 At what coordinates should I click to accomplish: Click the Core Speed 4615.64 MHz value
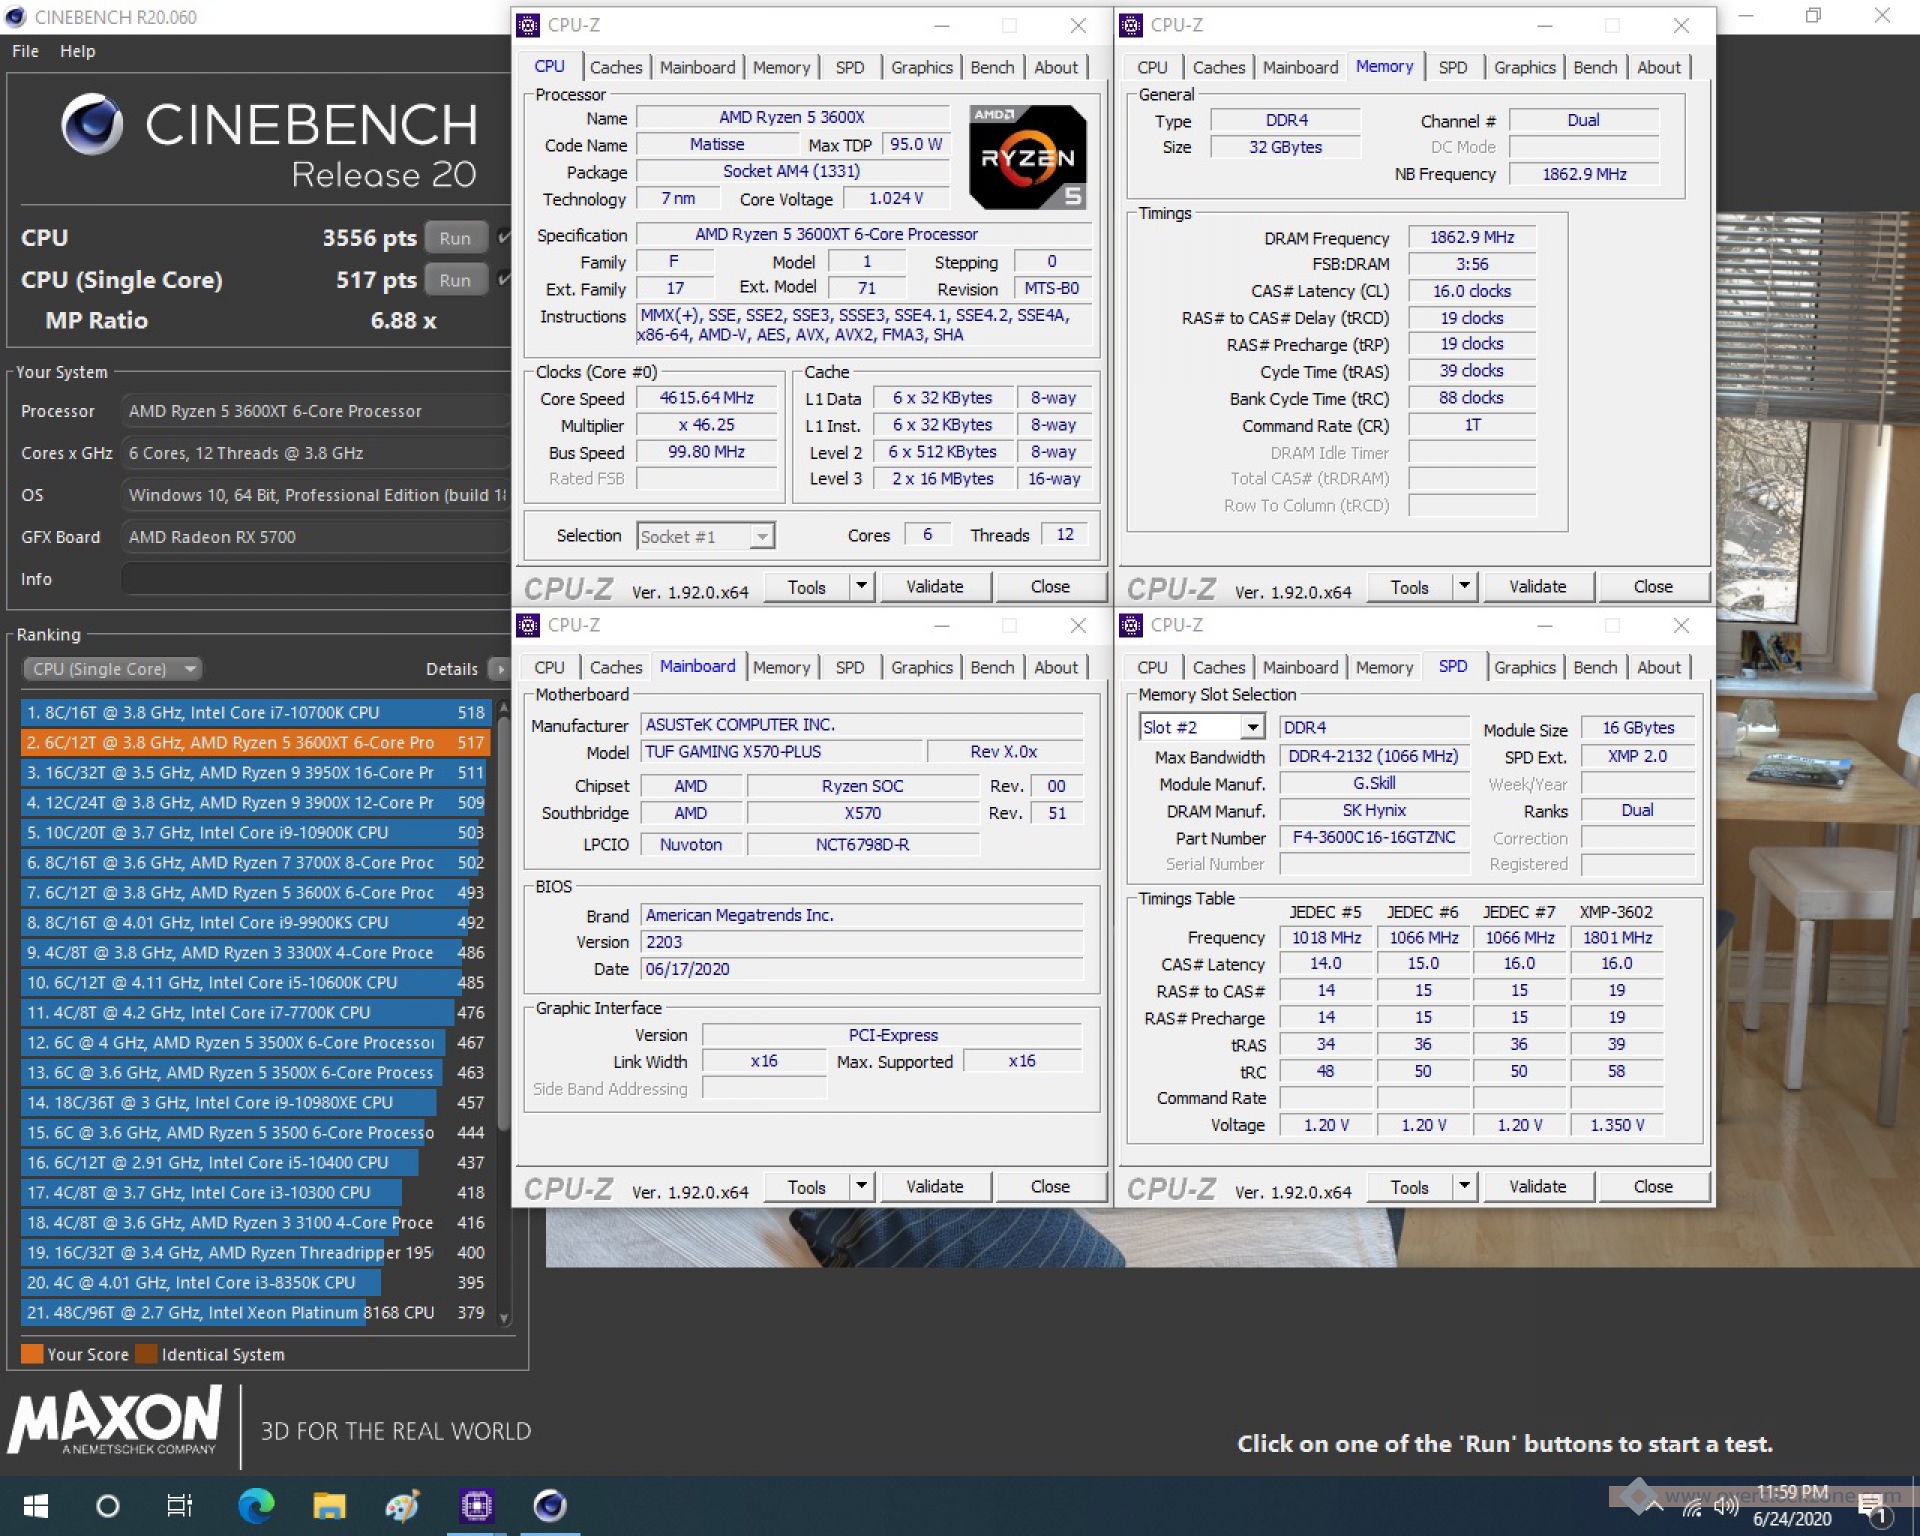click(706, 398)
